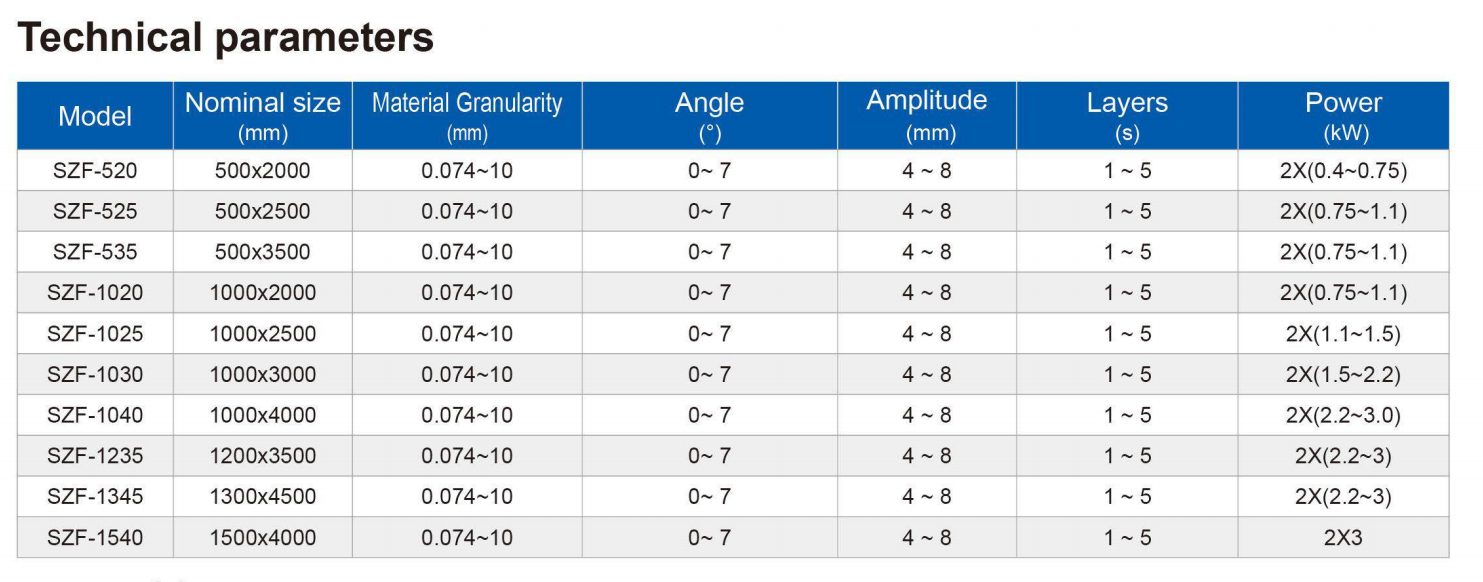This screenshot has width=1483, height=582.
Task: Click the Amplitude column header
Action: 927,116
